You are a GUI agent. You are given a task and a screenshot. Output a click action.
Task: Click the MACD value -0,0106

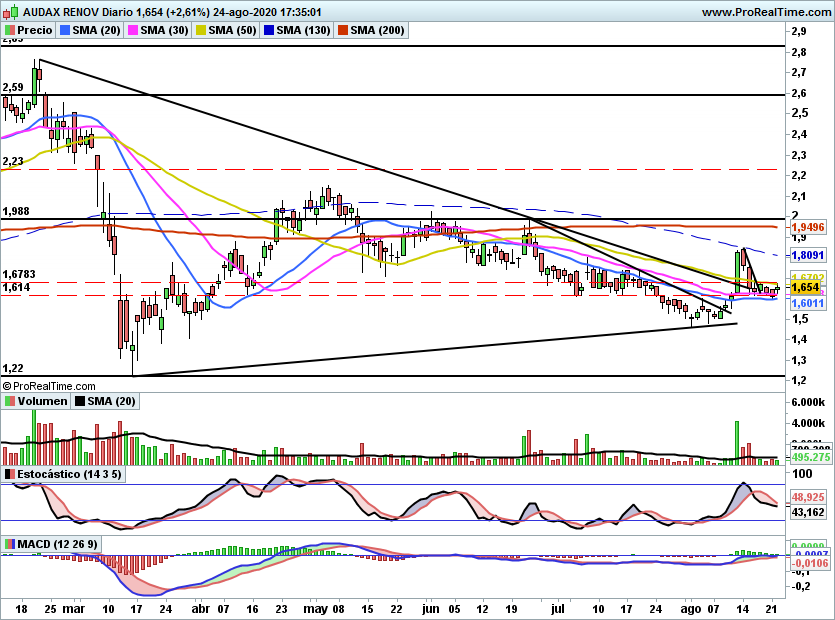(x=809, y=563)
